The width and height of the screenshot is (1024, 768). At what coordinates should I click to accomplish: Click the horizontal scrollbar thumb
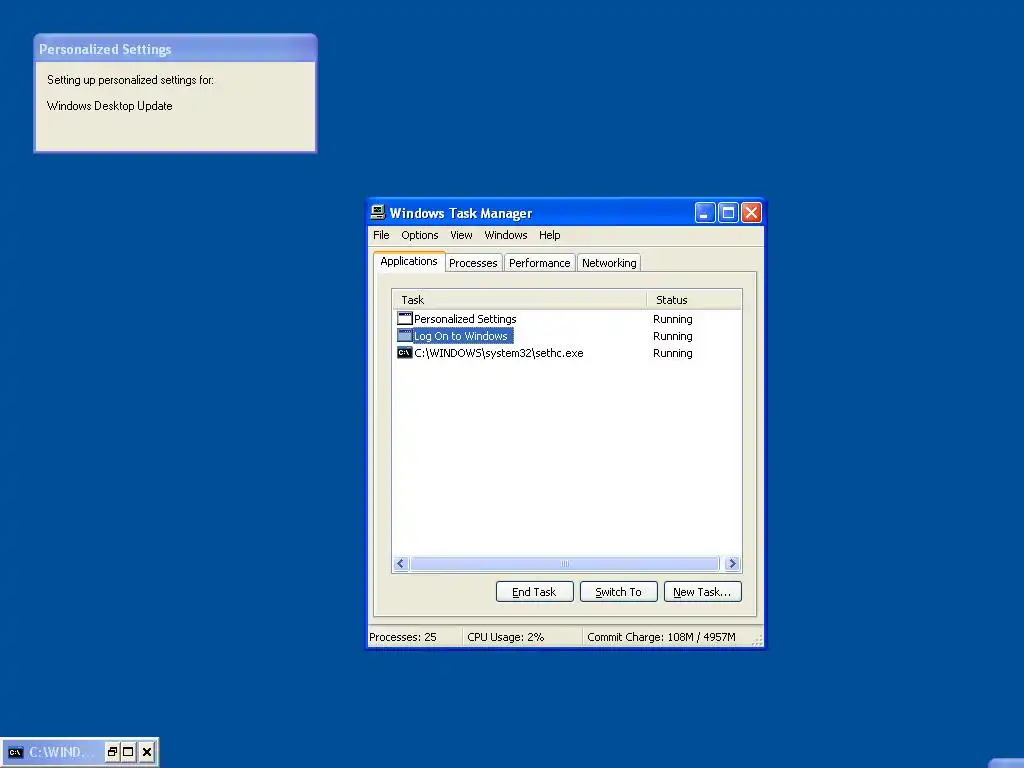tap(565, 564)
